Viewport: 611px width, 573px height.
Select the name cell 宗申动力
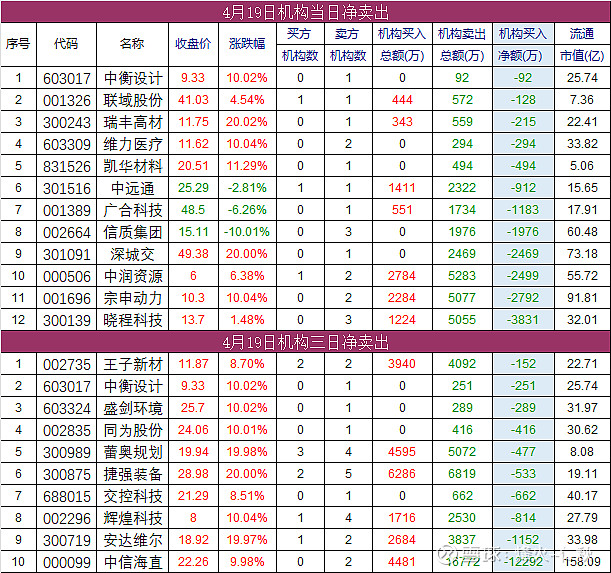coord(133,298)
